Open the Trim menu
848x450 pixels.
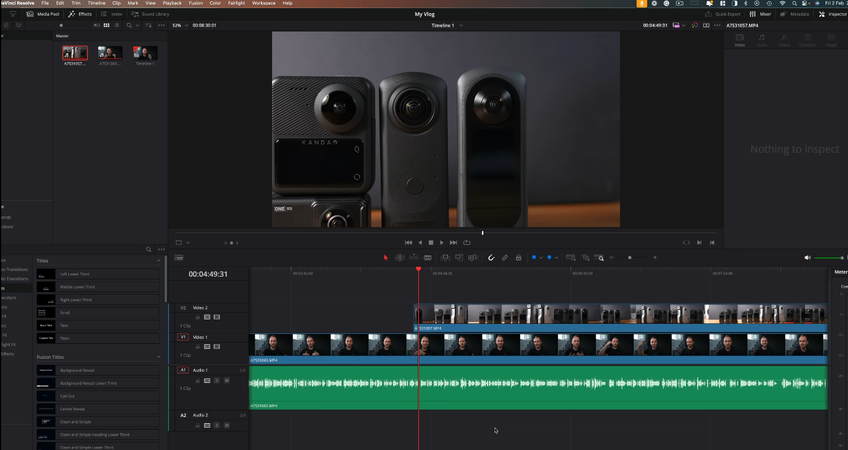76,3
